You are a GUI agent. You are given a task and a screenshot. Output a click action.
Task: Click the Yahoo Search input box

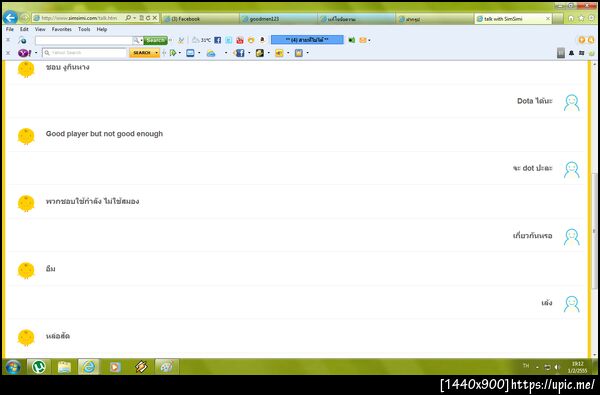tap(85, 53)
